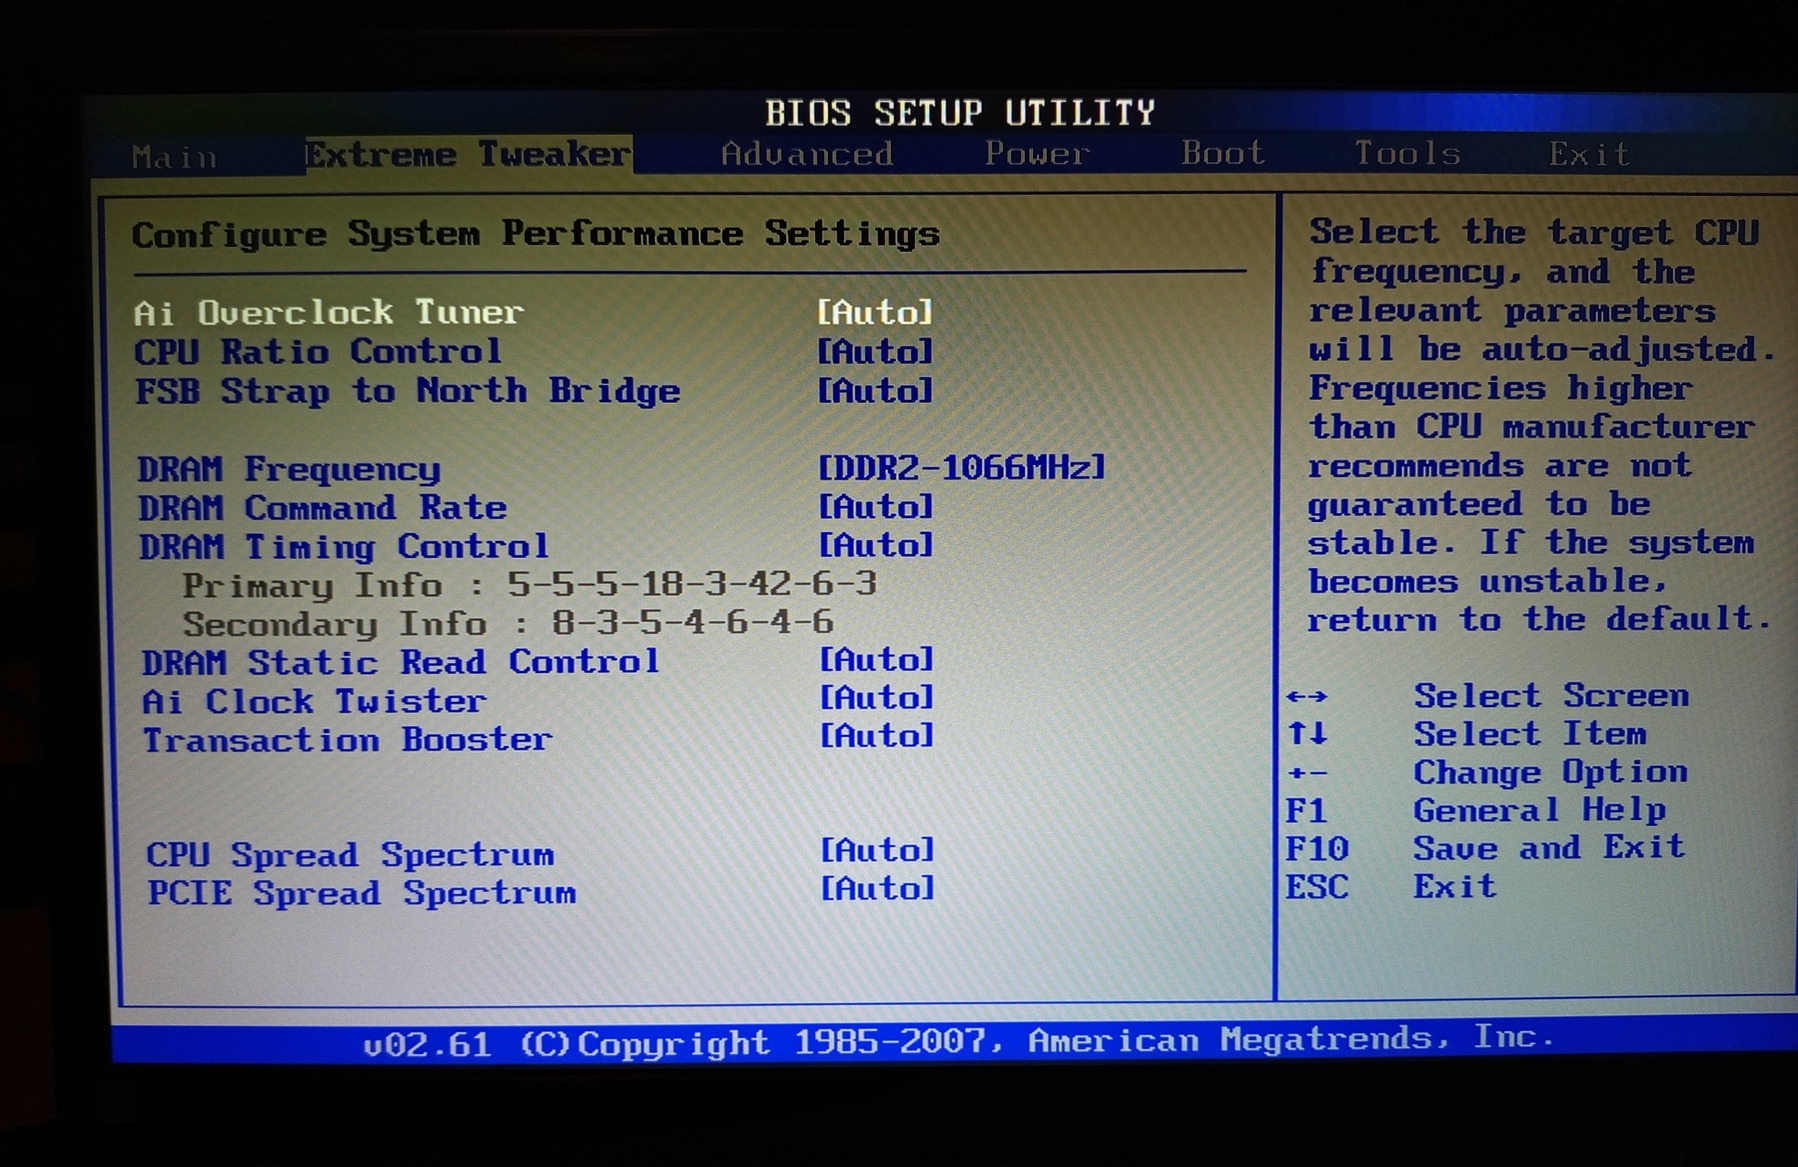Change CPU Ratio Control [Auto] value
The image size is (1798, 1167).
[875, 351]
